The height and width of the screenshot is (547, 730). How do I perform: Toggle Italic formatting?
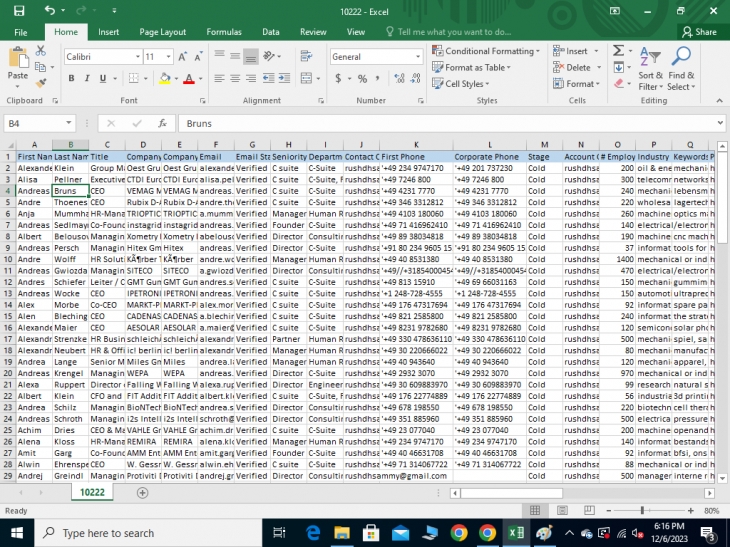87,78
